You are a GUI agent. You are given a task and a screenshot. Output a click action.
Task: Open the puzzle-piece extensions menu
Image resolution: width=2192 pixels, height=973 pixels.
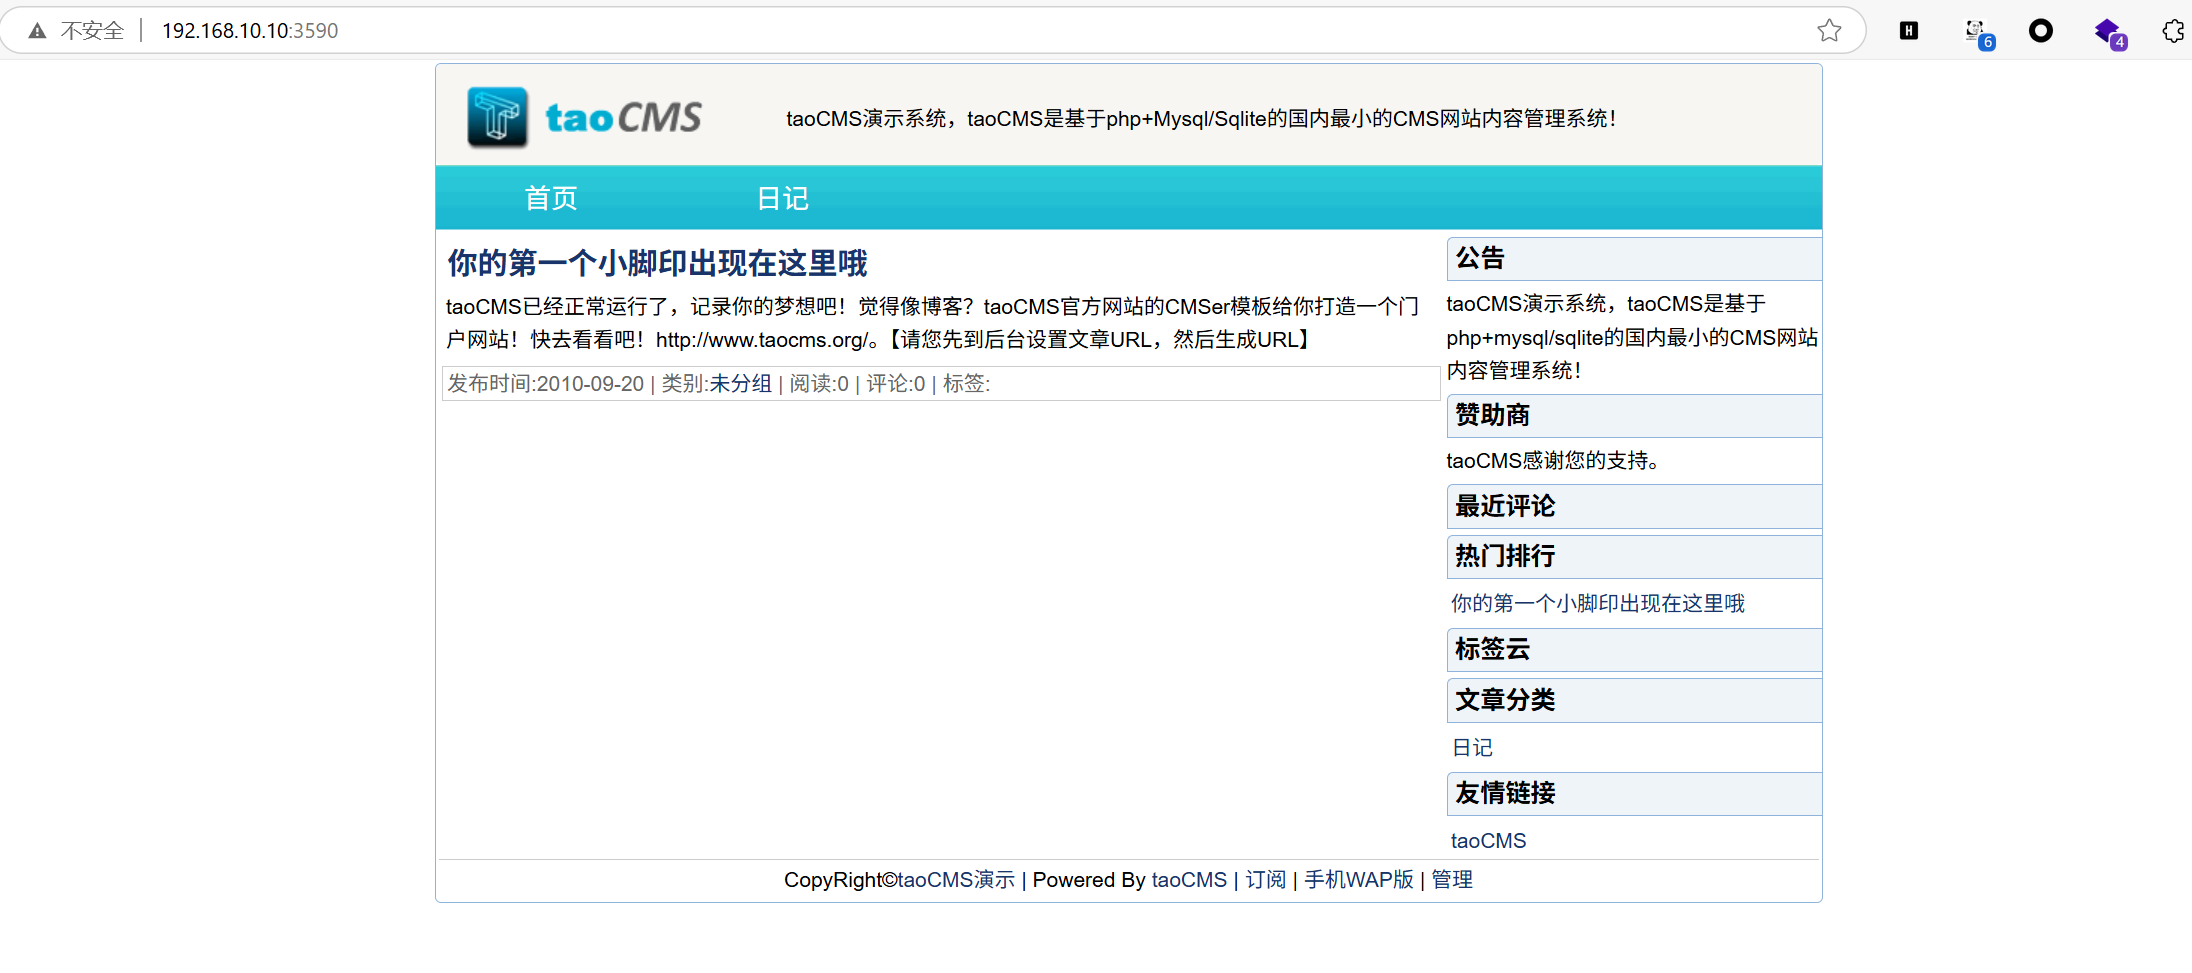click(2174, 30)
